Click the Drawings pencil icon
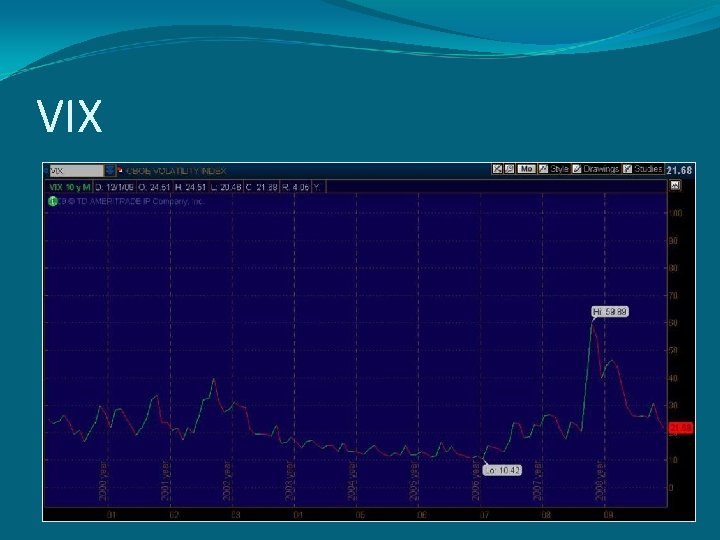Image resolution: width=720 pixels, height=540 pixels. point(577,169)
